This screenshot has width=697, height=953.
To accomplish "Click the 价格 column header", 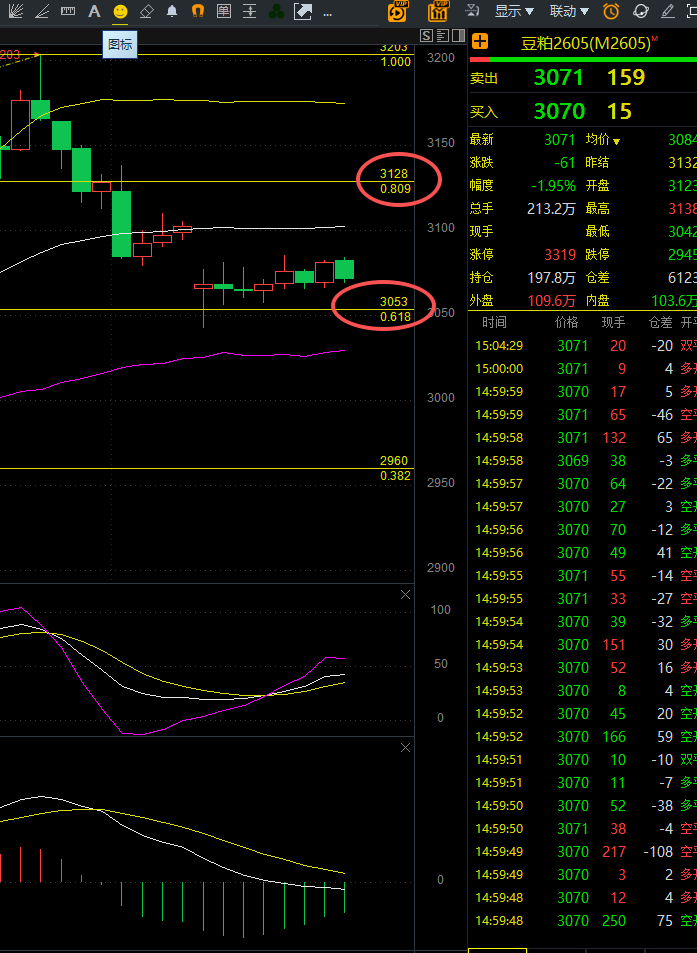I will tap(566, 322).
